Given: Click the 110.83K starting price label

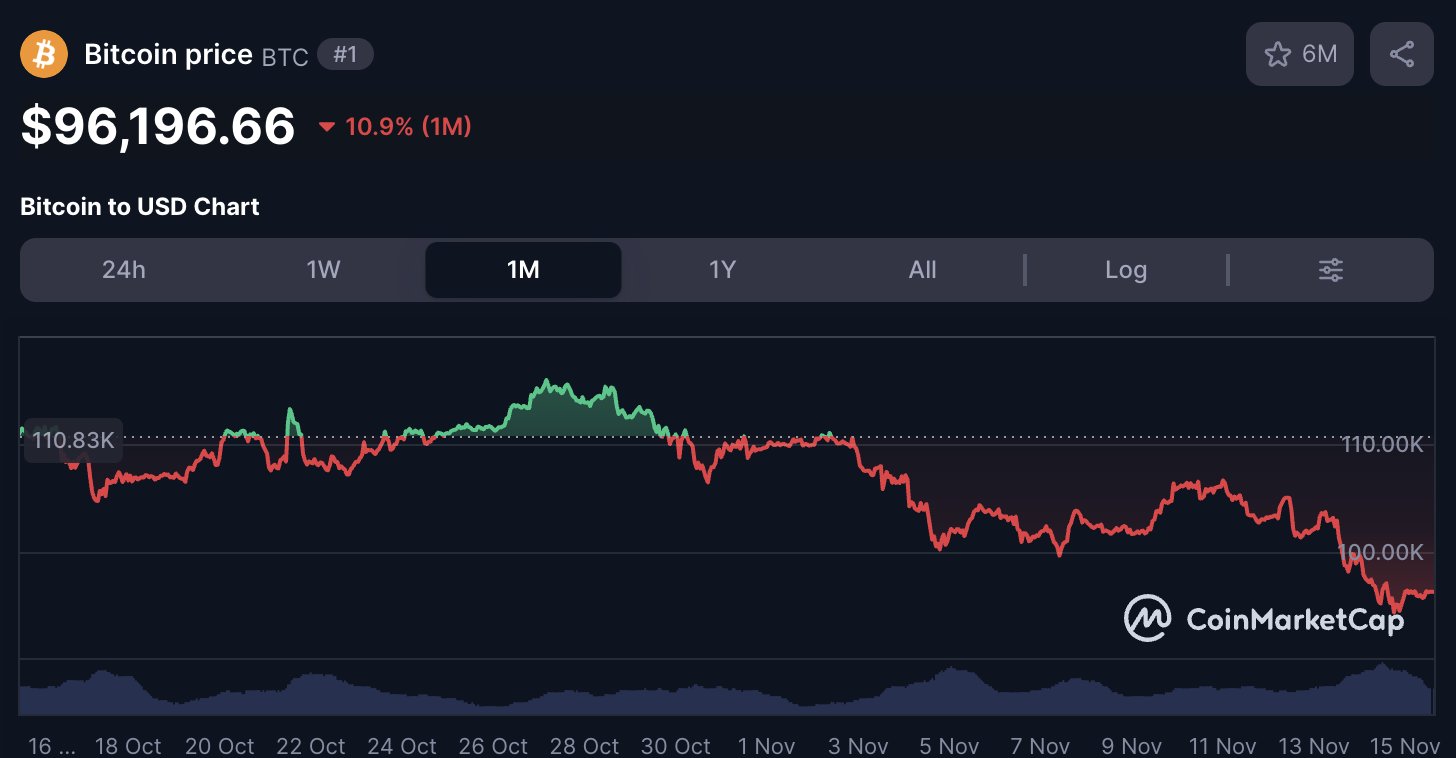Looking at the screenshot, I should click(x=73, y=440).
